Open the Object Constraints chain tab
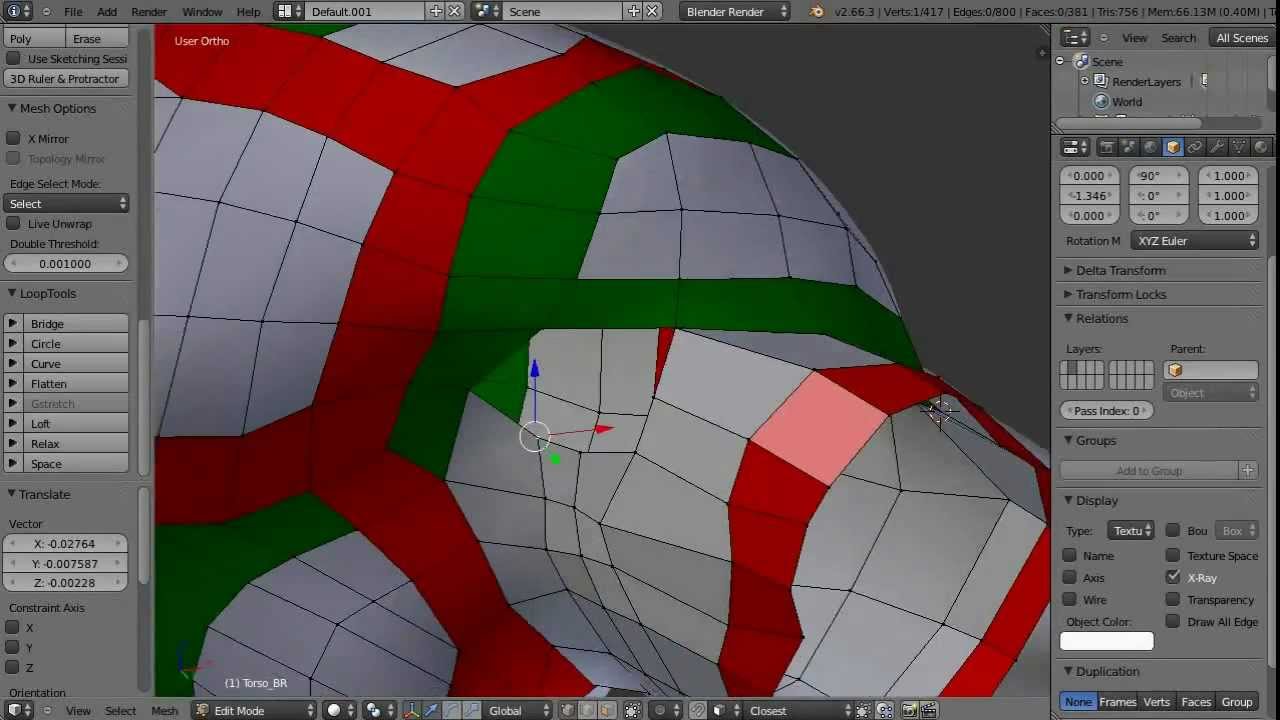 pyautogui.click(x=1195, y=147)
